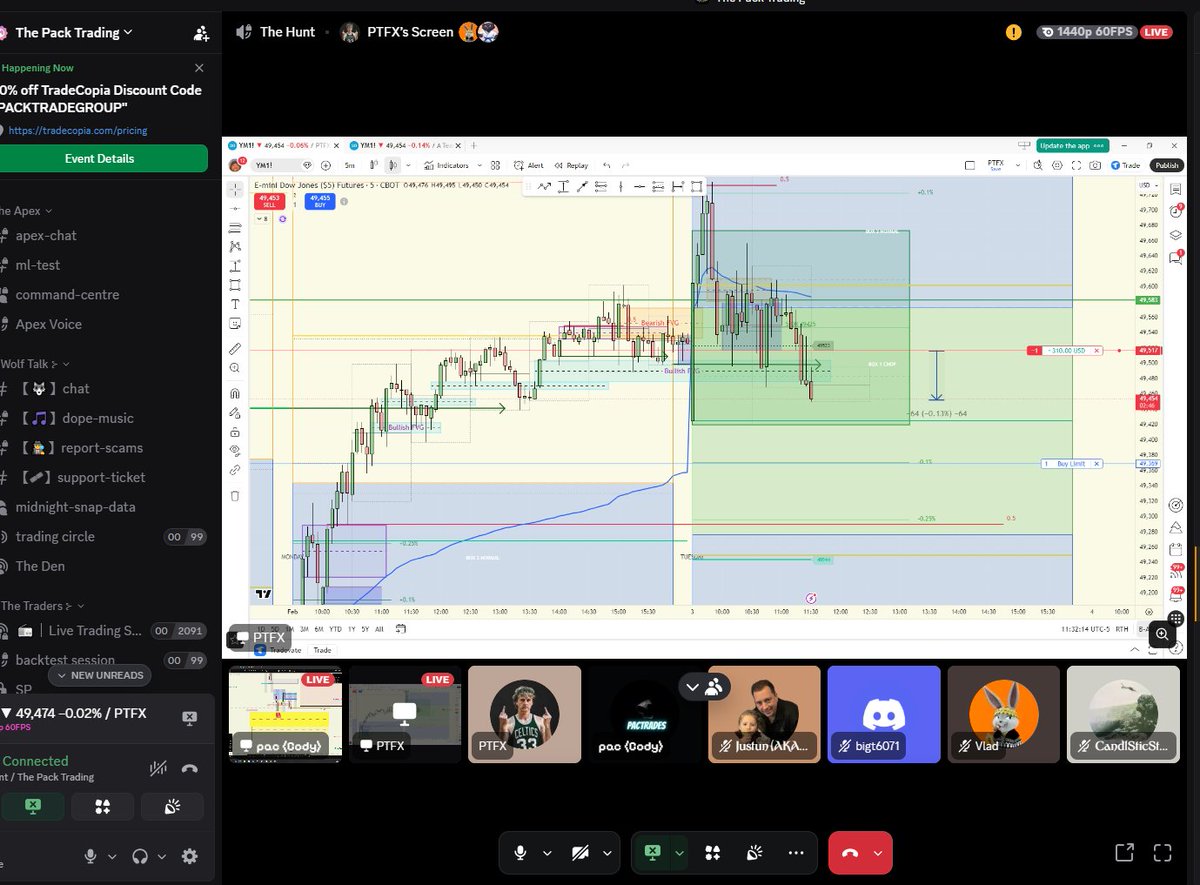Open screen share options chevron in bottom controls

point(680,853)
